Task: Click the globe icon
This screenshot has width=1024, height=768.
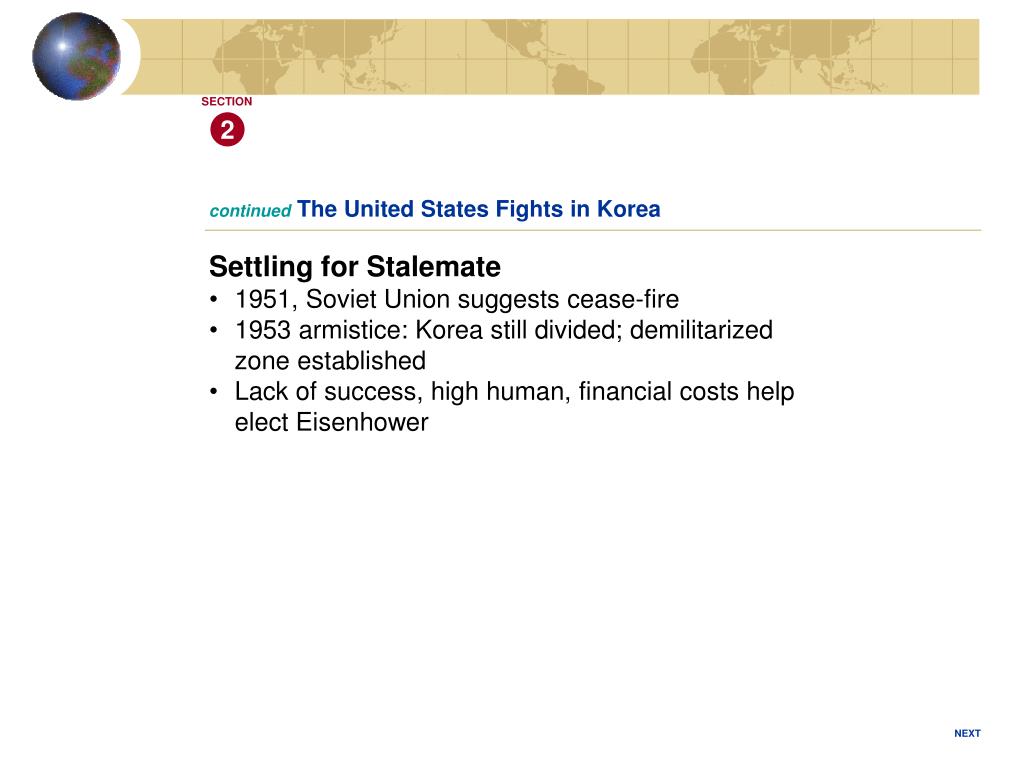Action: point(76,56)
